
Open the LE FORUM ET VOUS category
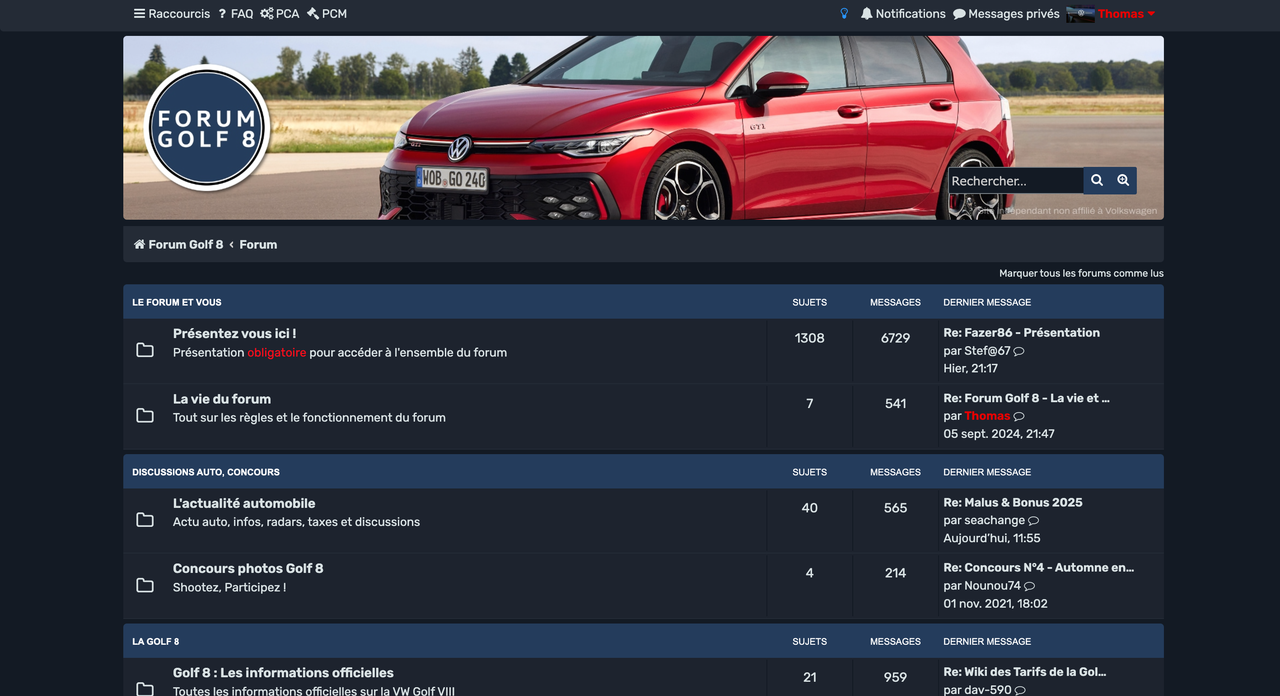(x=177, y=302)
